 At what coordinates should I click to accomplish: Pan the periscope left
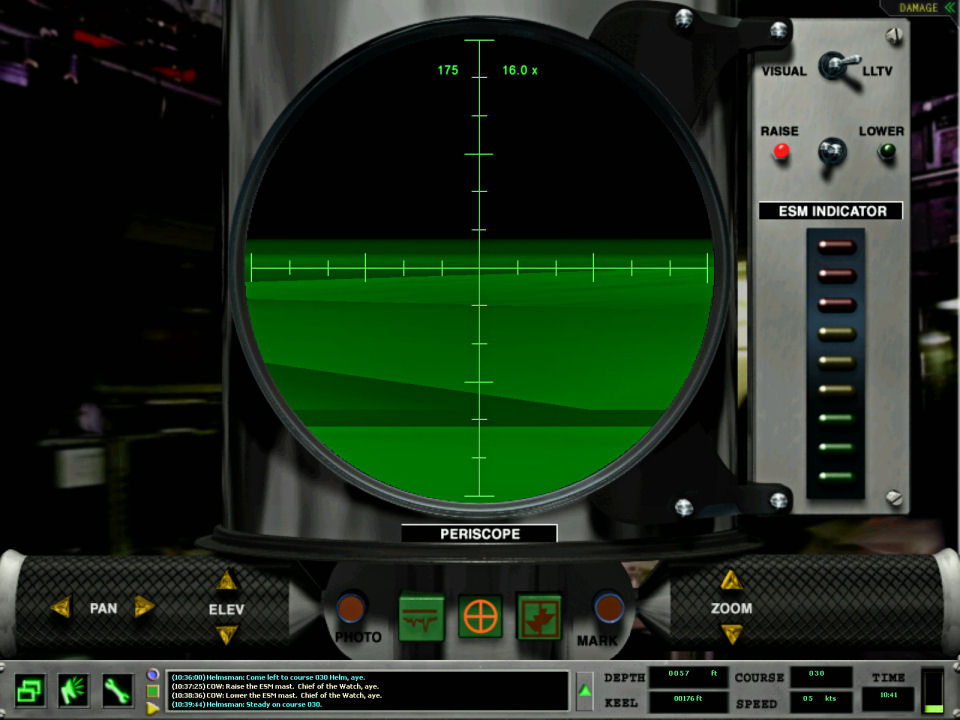click(x=61, y=607)
